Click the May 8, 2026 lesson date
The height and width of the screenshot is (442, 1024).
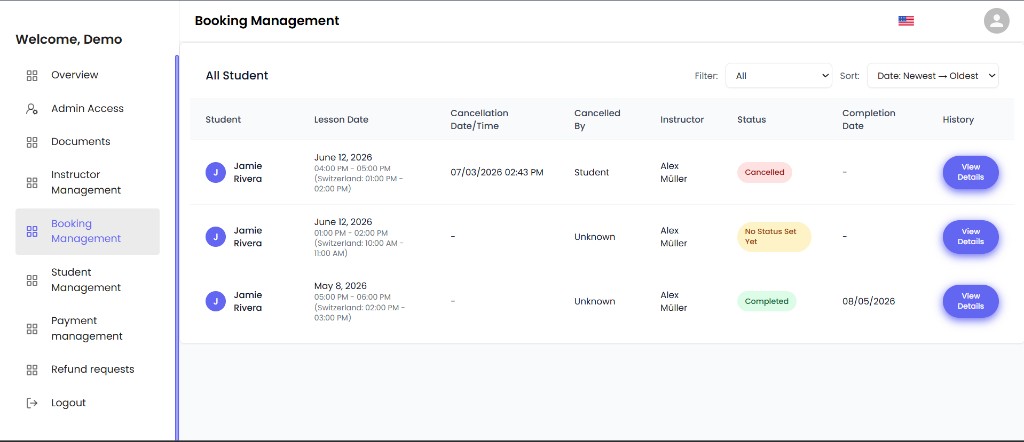point(340,286)
